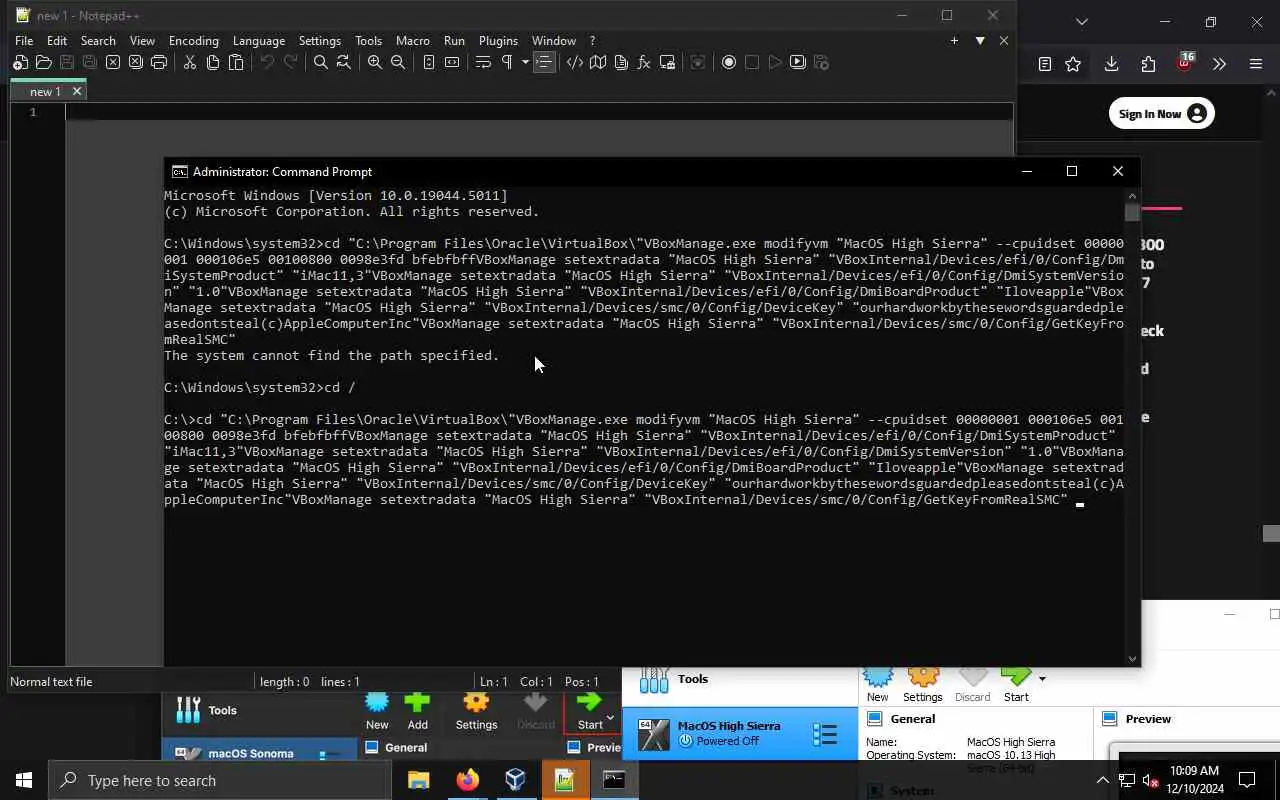Click the Paste clipboard icon
1280x800 pixels.
[236, 62]
